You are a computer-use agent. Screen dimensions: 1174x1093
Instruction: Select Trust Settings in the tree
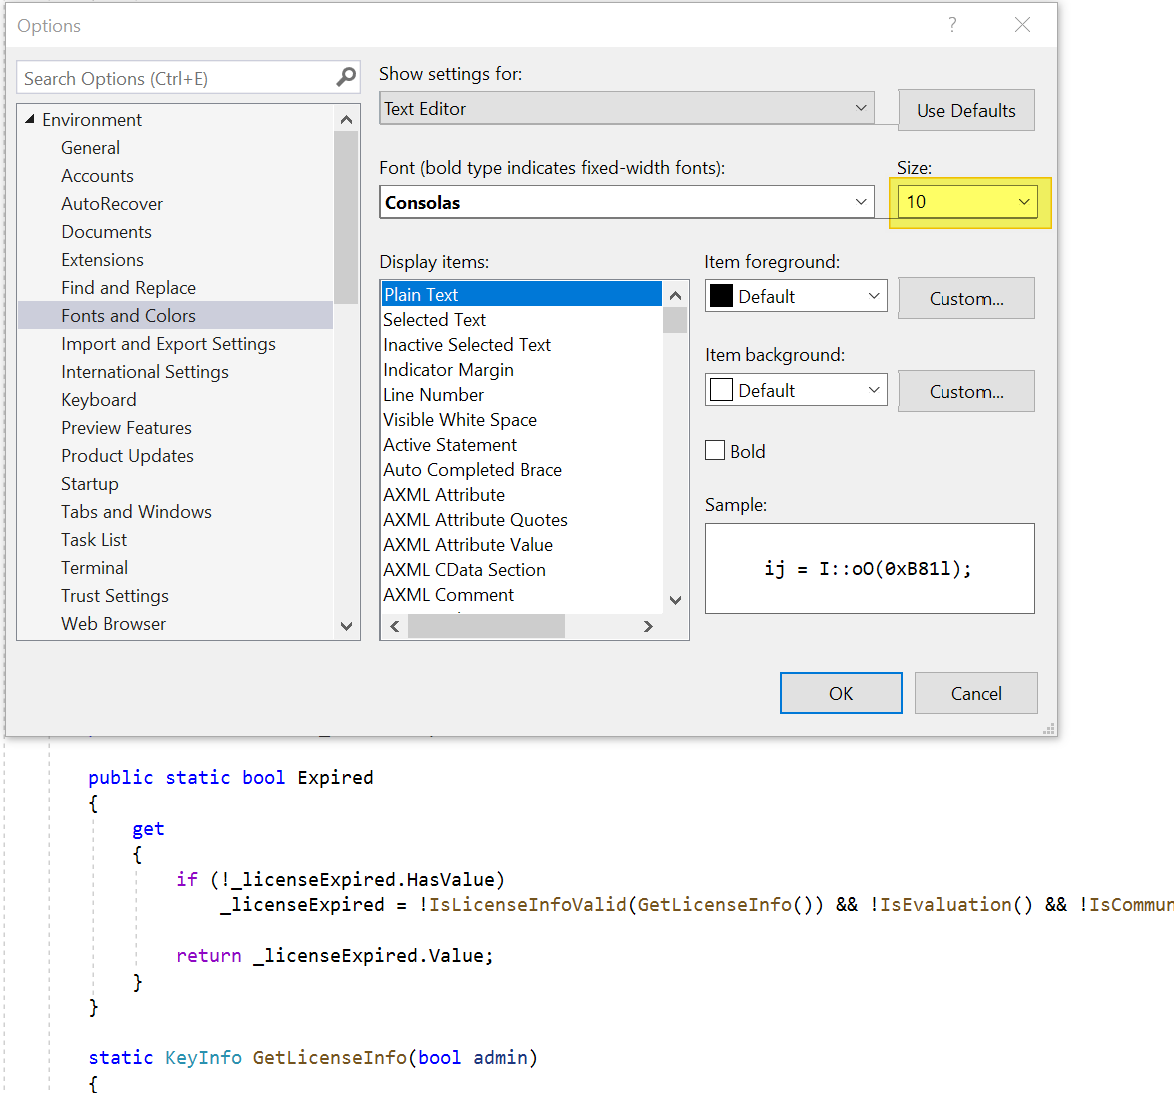[x=115, y=596]
